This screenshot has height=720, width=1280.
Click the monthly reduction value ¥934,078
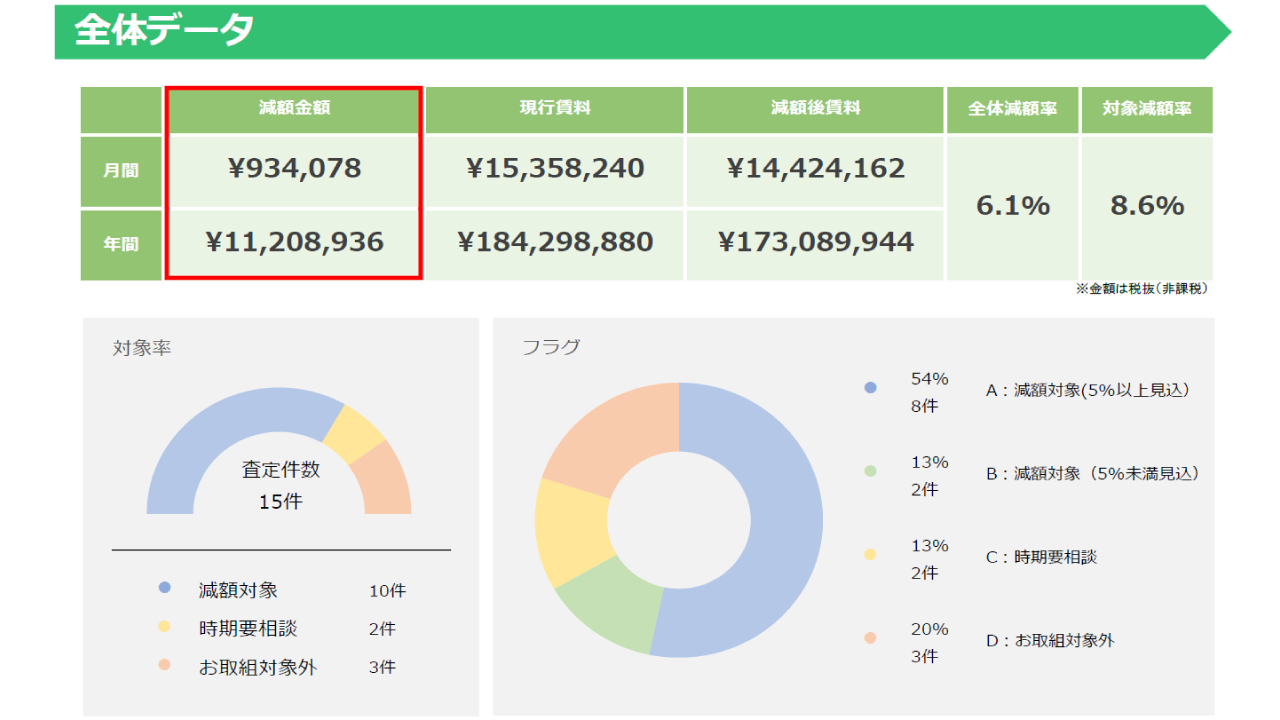tap(294, 169)
